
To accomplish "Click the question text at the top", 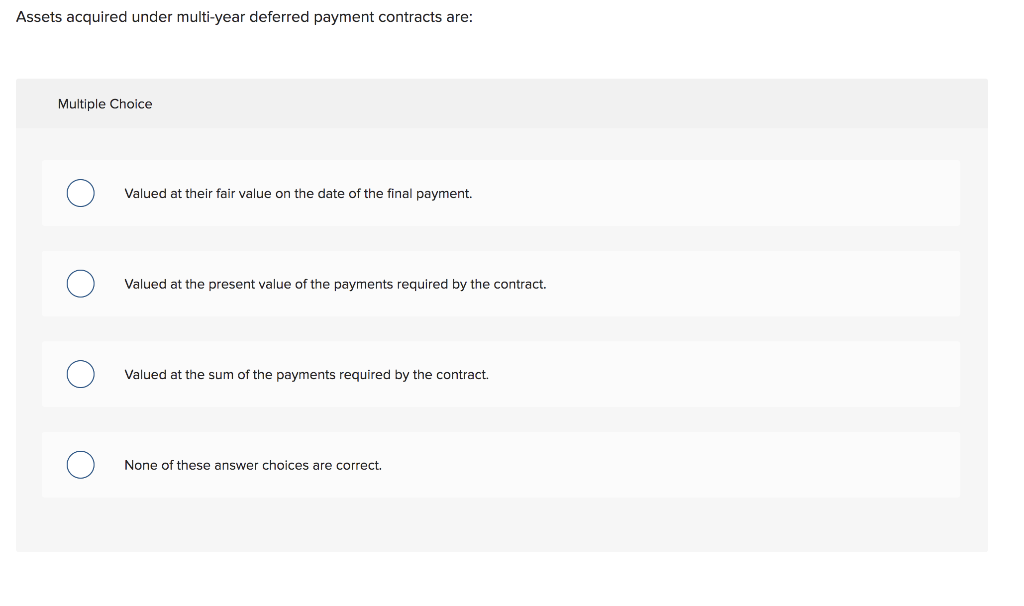I will click(x=244, y=17).
